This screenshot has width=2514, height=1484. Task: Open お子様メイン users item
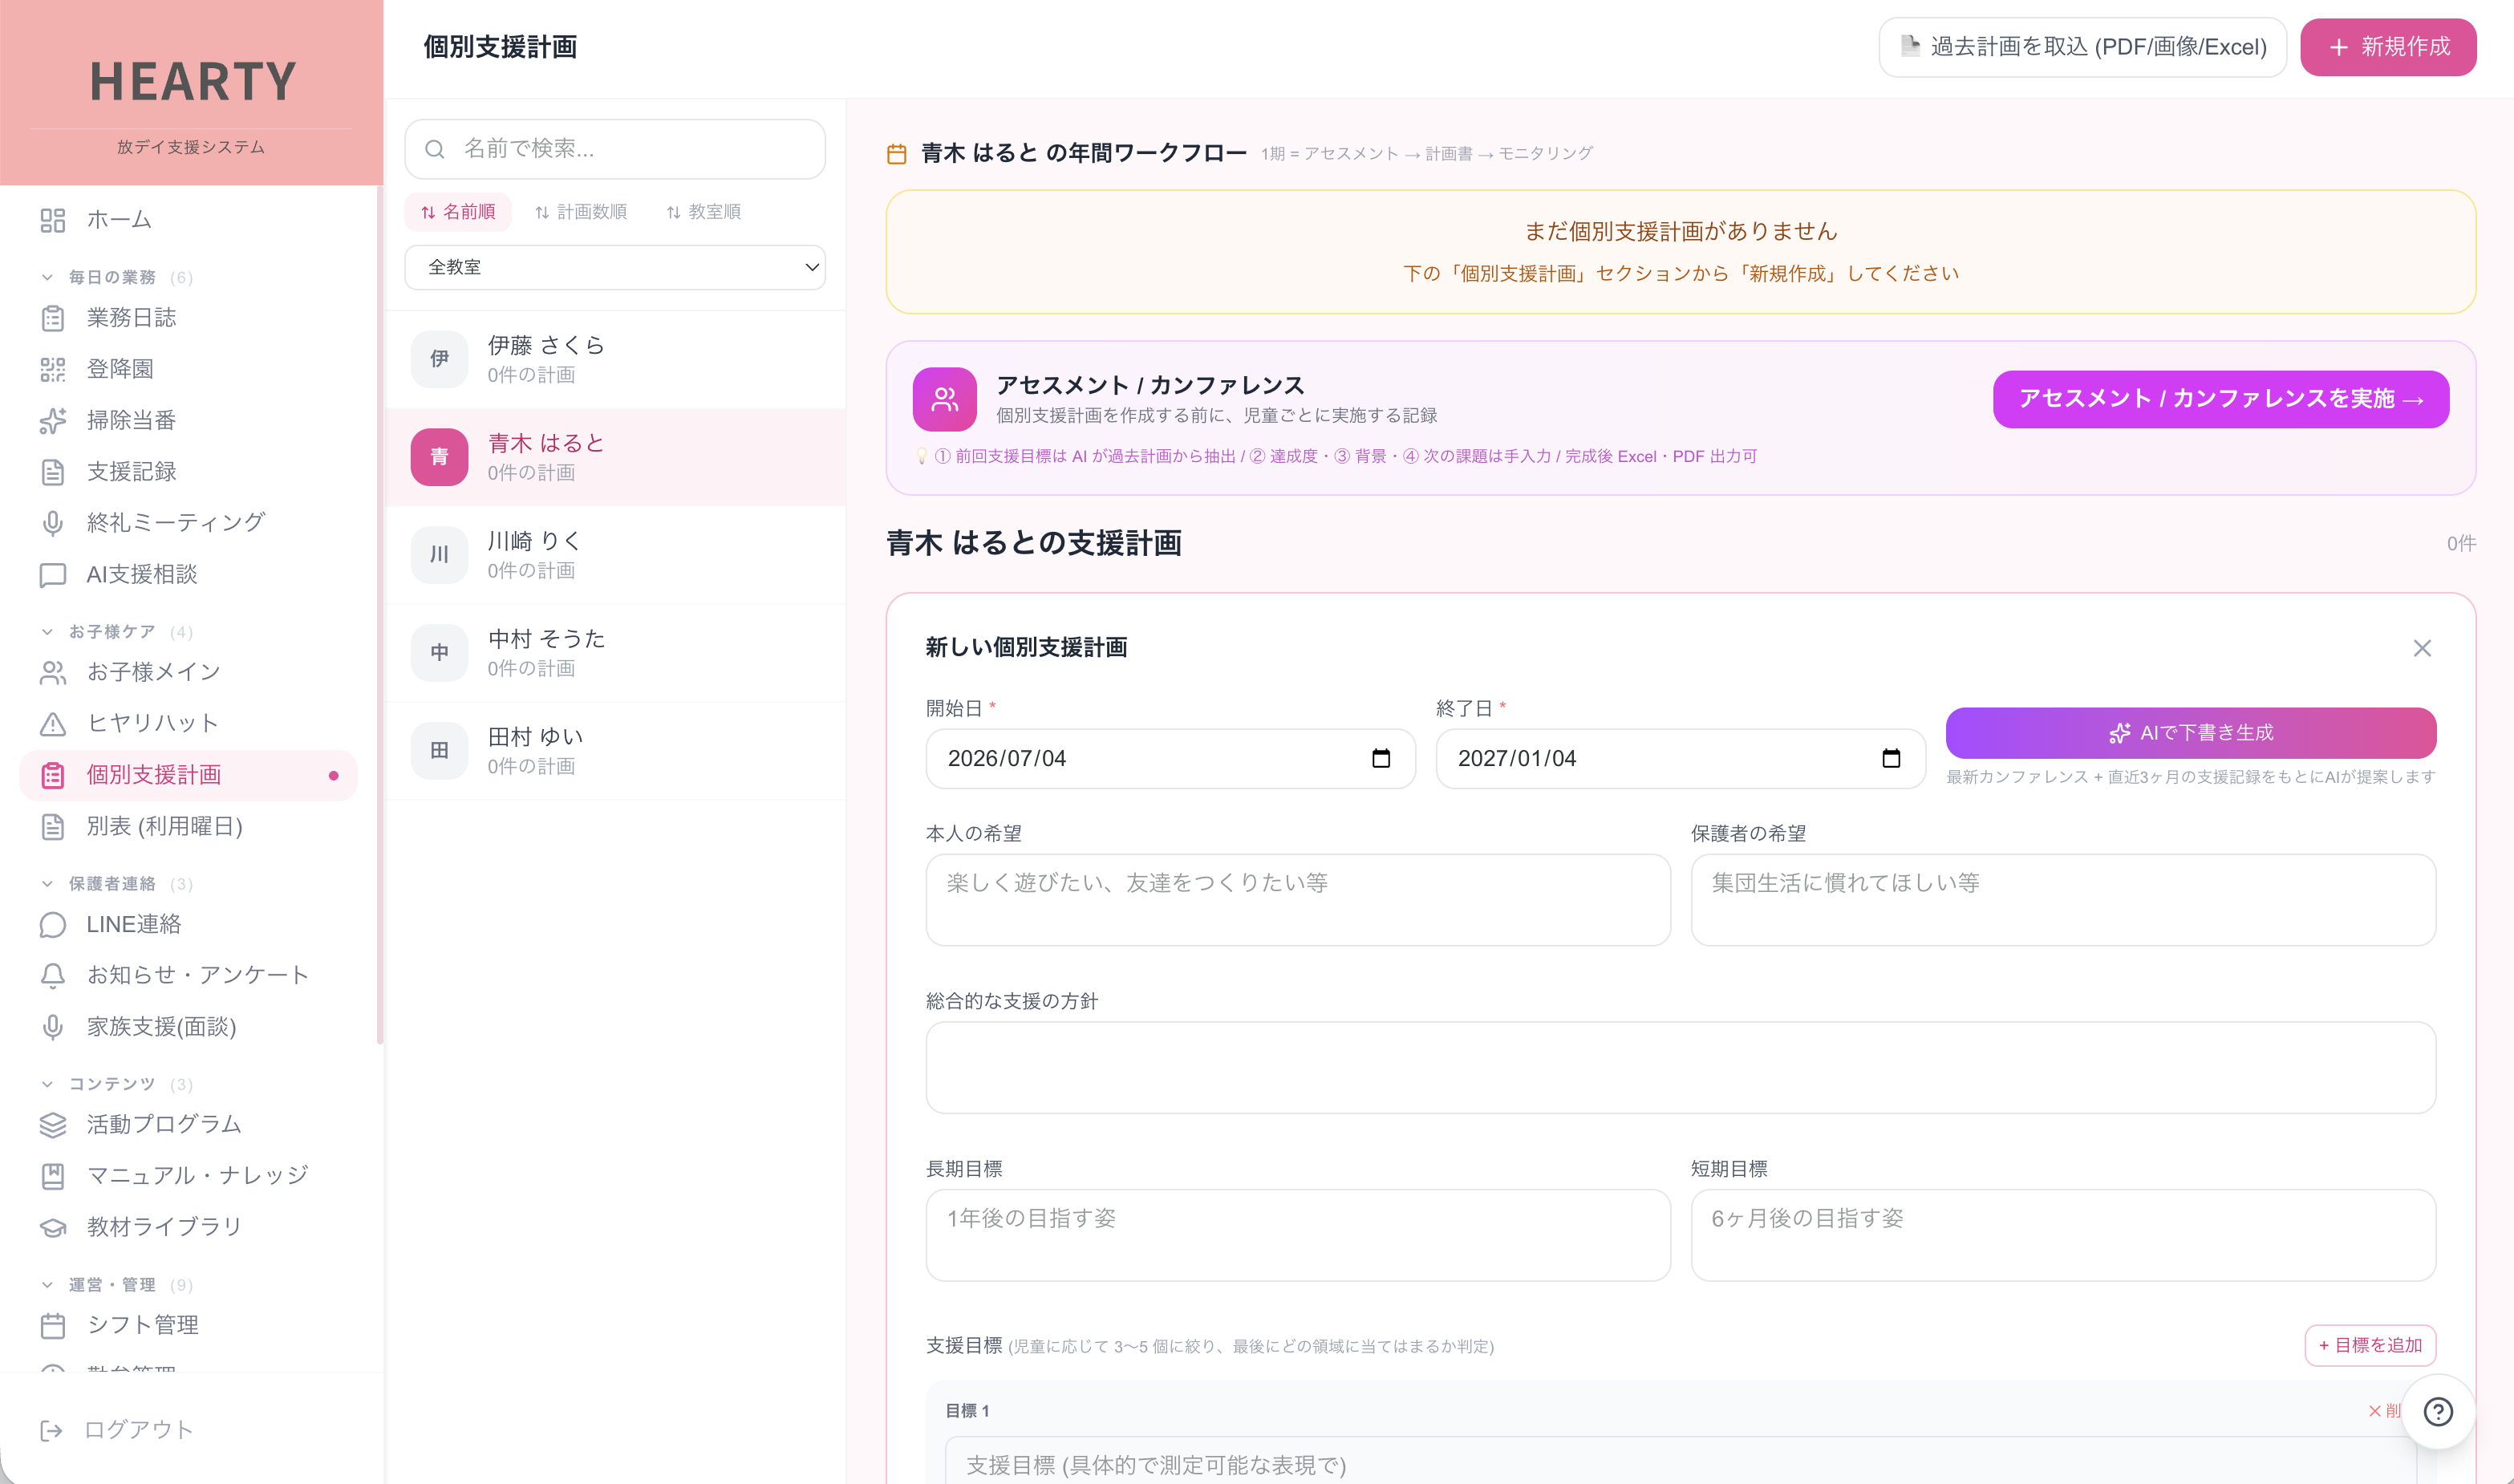coord(188,672)
